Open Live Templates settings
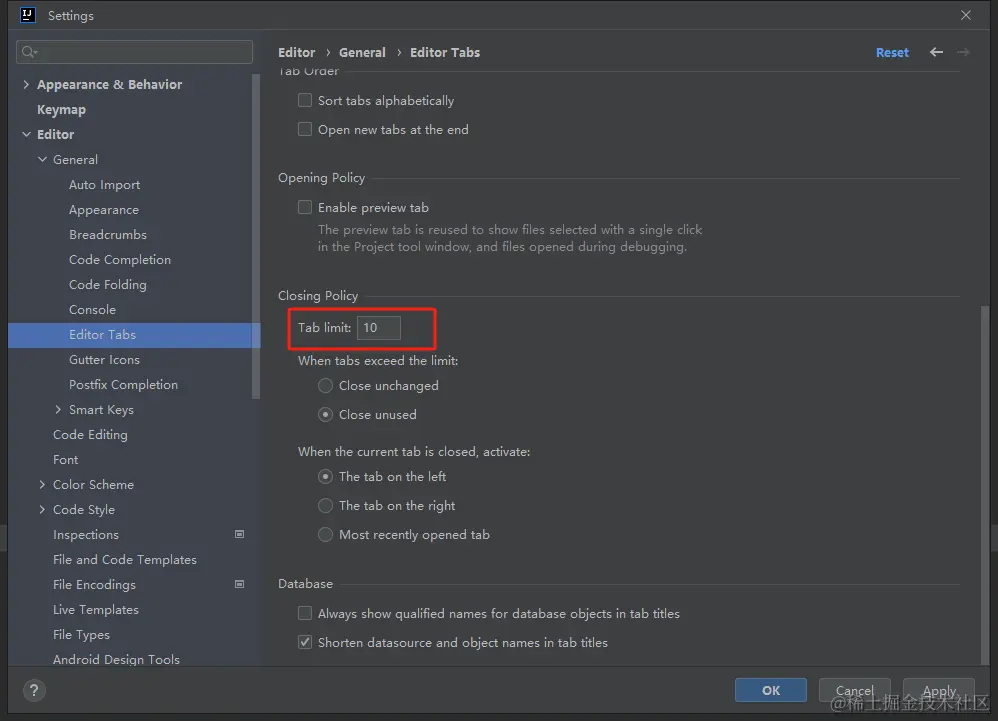Viewport: 998px width, 721px height. click(x=95, y=609)
